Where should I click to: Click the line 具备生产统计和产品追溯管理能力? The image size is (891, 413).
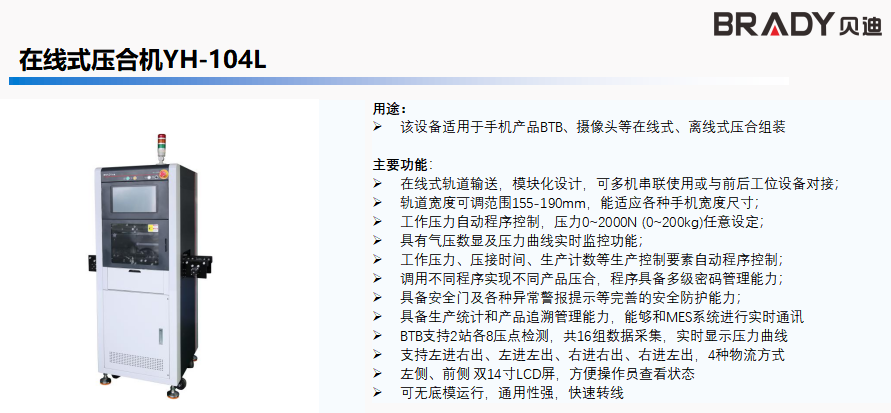pos(602,317)
